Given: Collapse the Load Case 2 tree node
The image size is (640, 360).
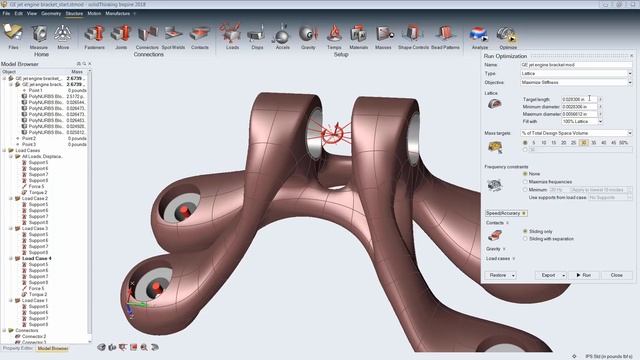Looking at the screenshot, I should [11, 198].
